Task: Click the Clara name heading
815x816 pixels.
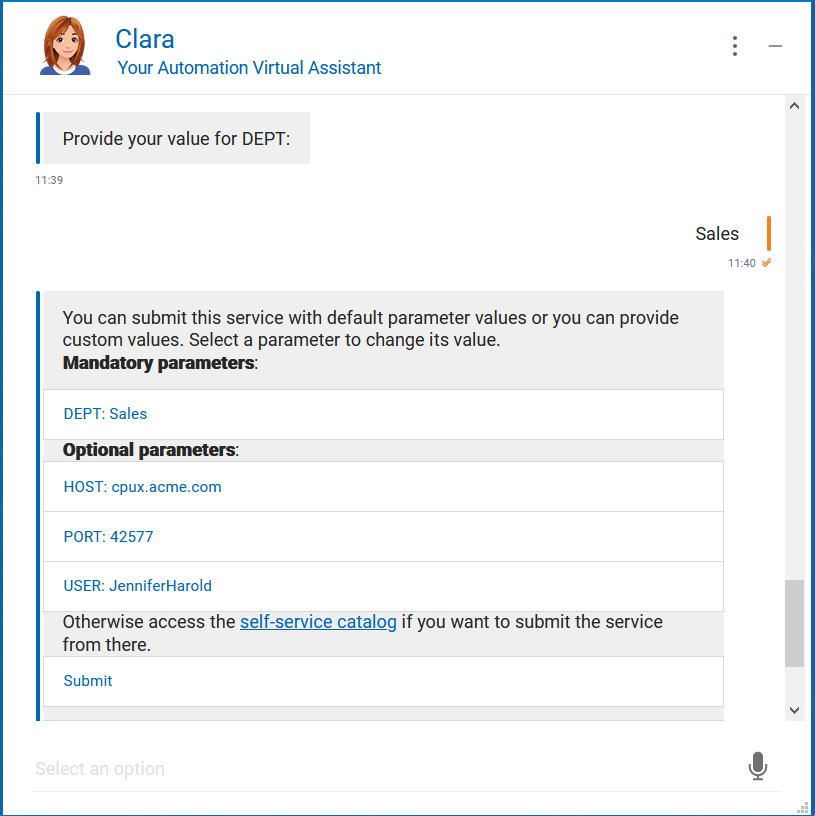Action: tap(145, 39)
